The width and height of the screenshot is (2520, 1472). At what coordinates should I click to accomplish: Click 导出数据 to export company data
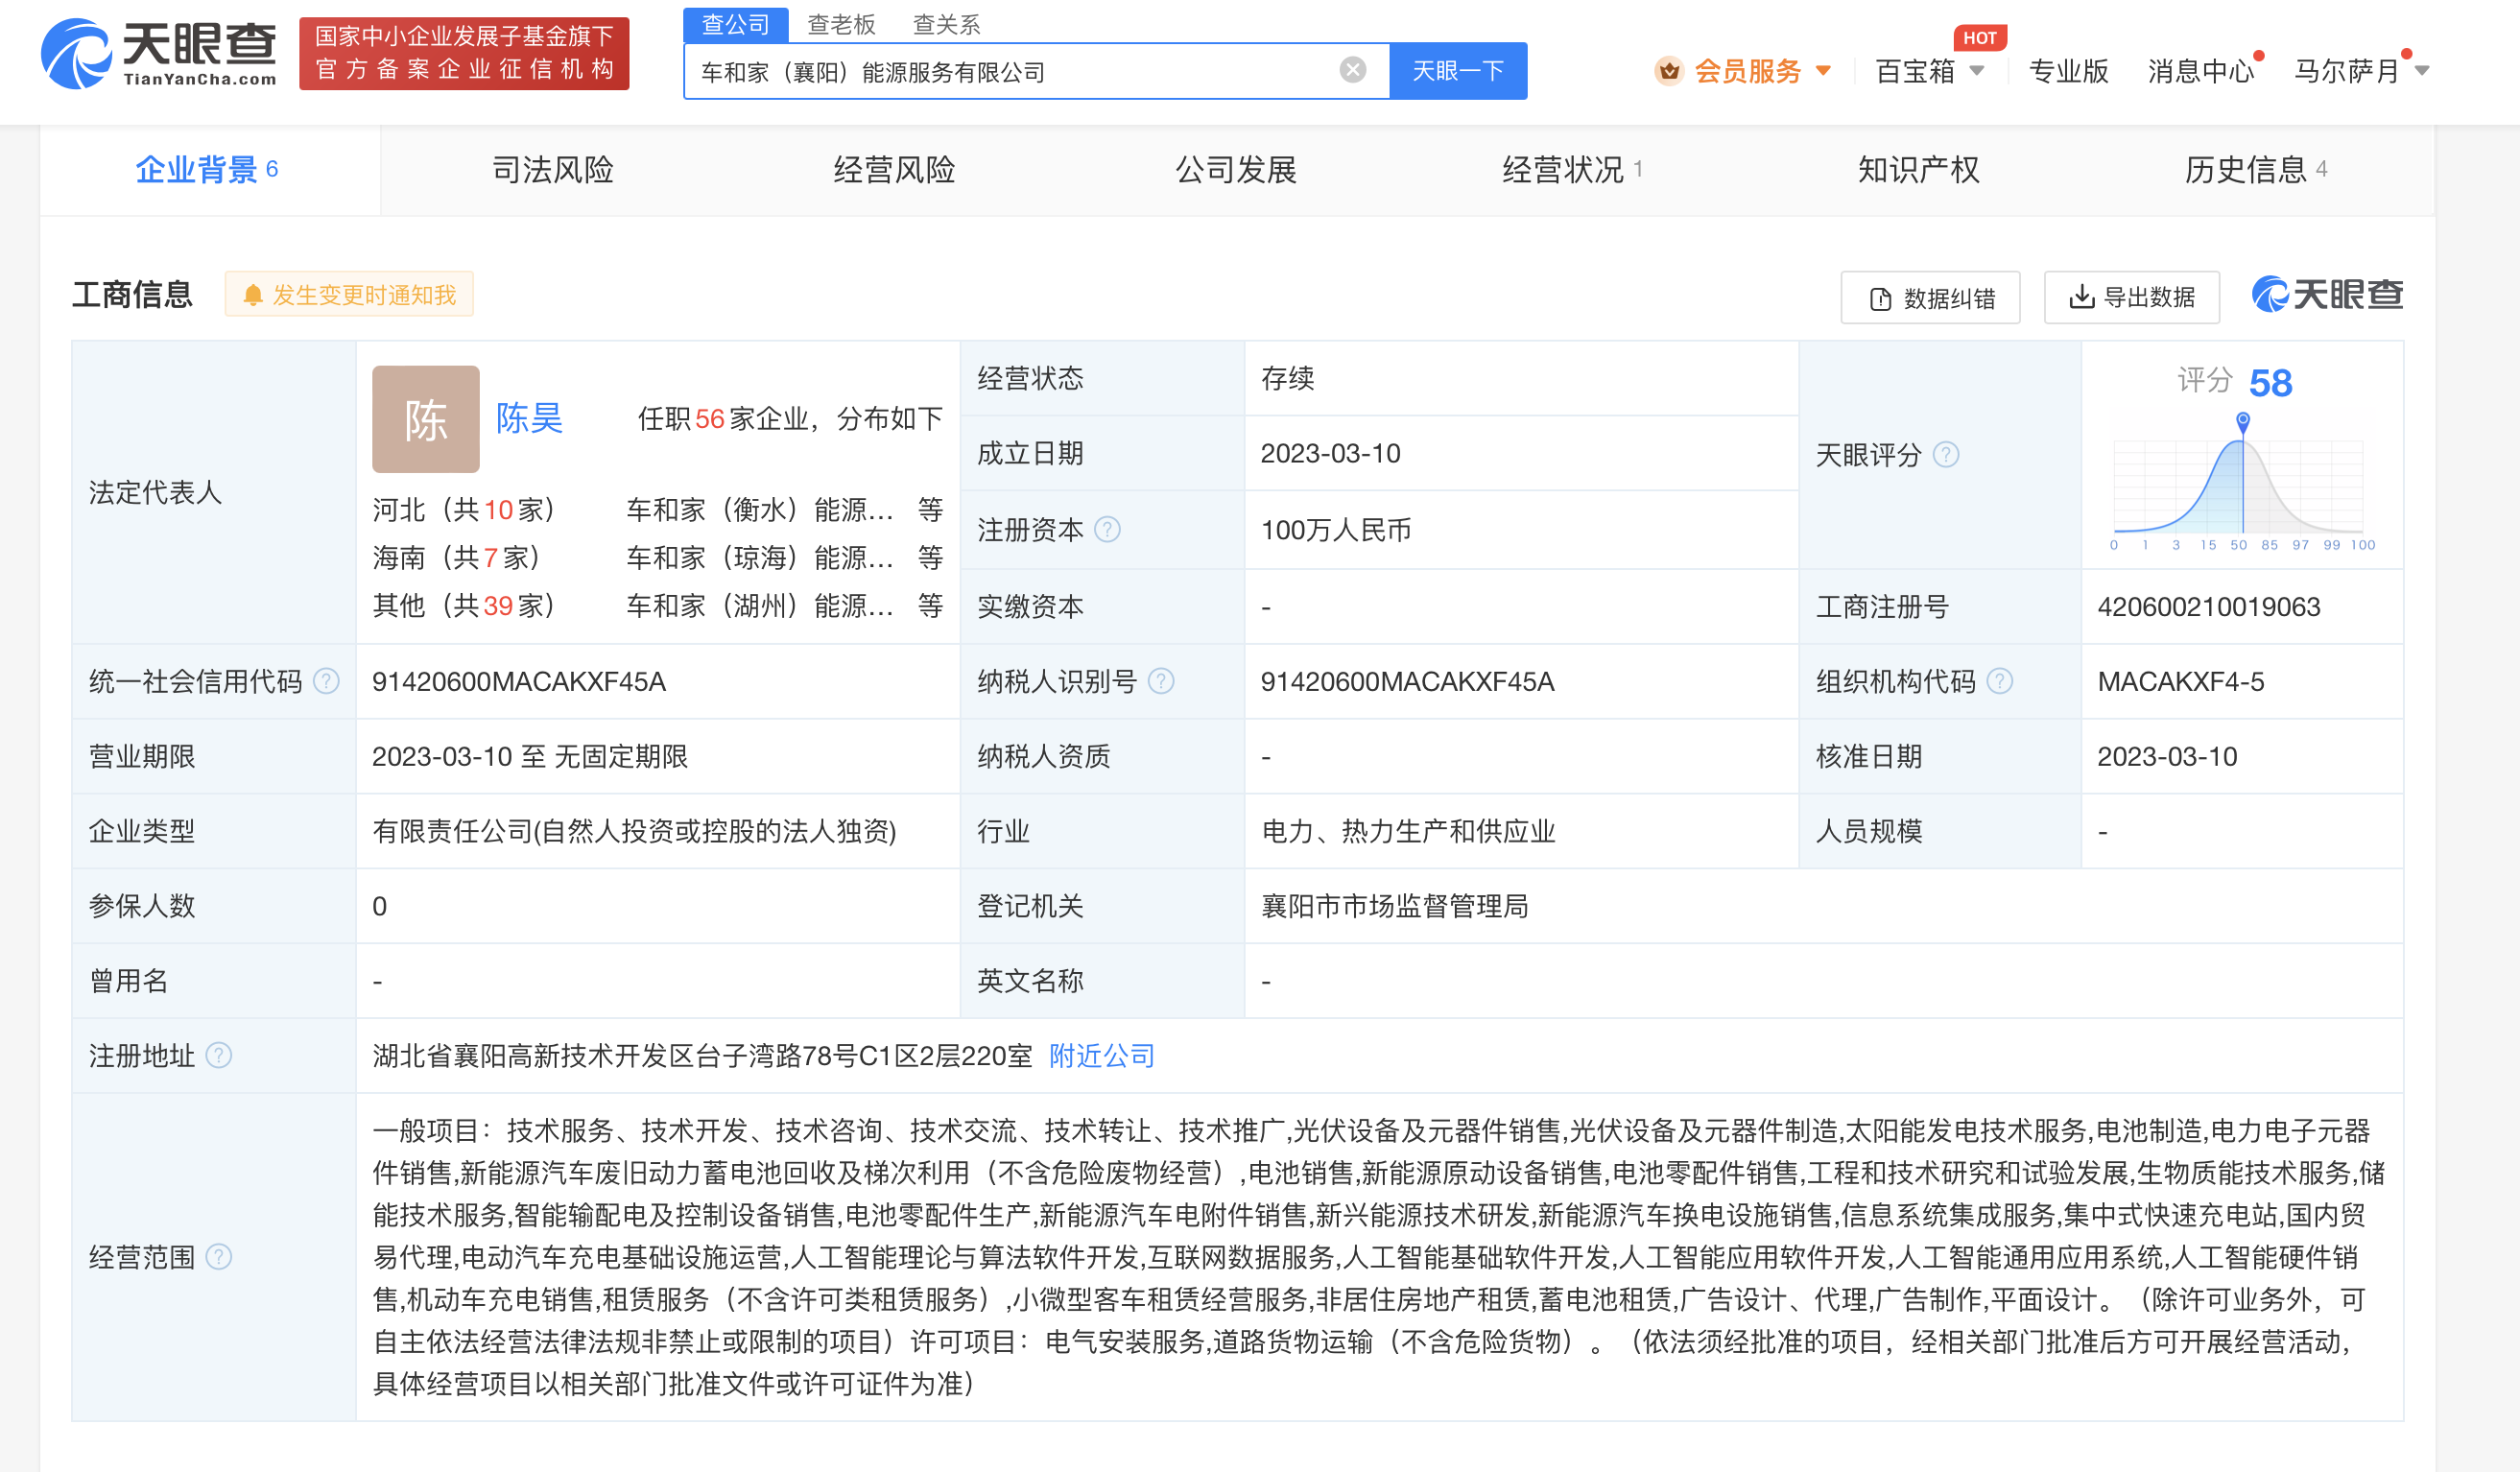[x=2131, y=297]
